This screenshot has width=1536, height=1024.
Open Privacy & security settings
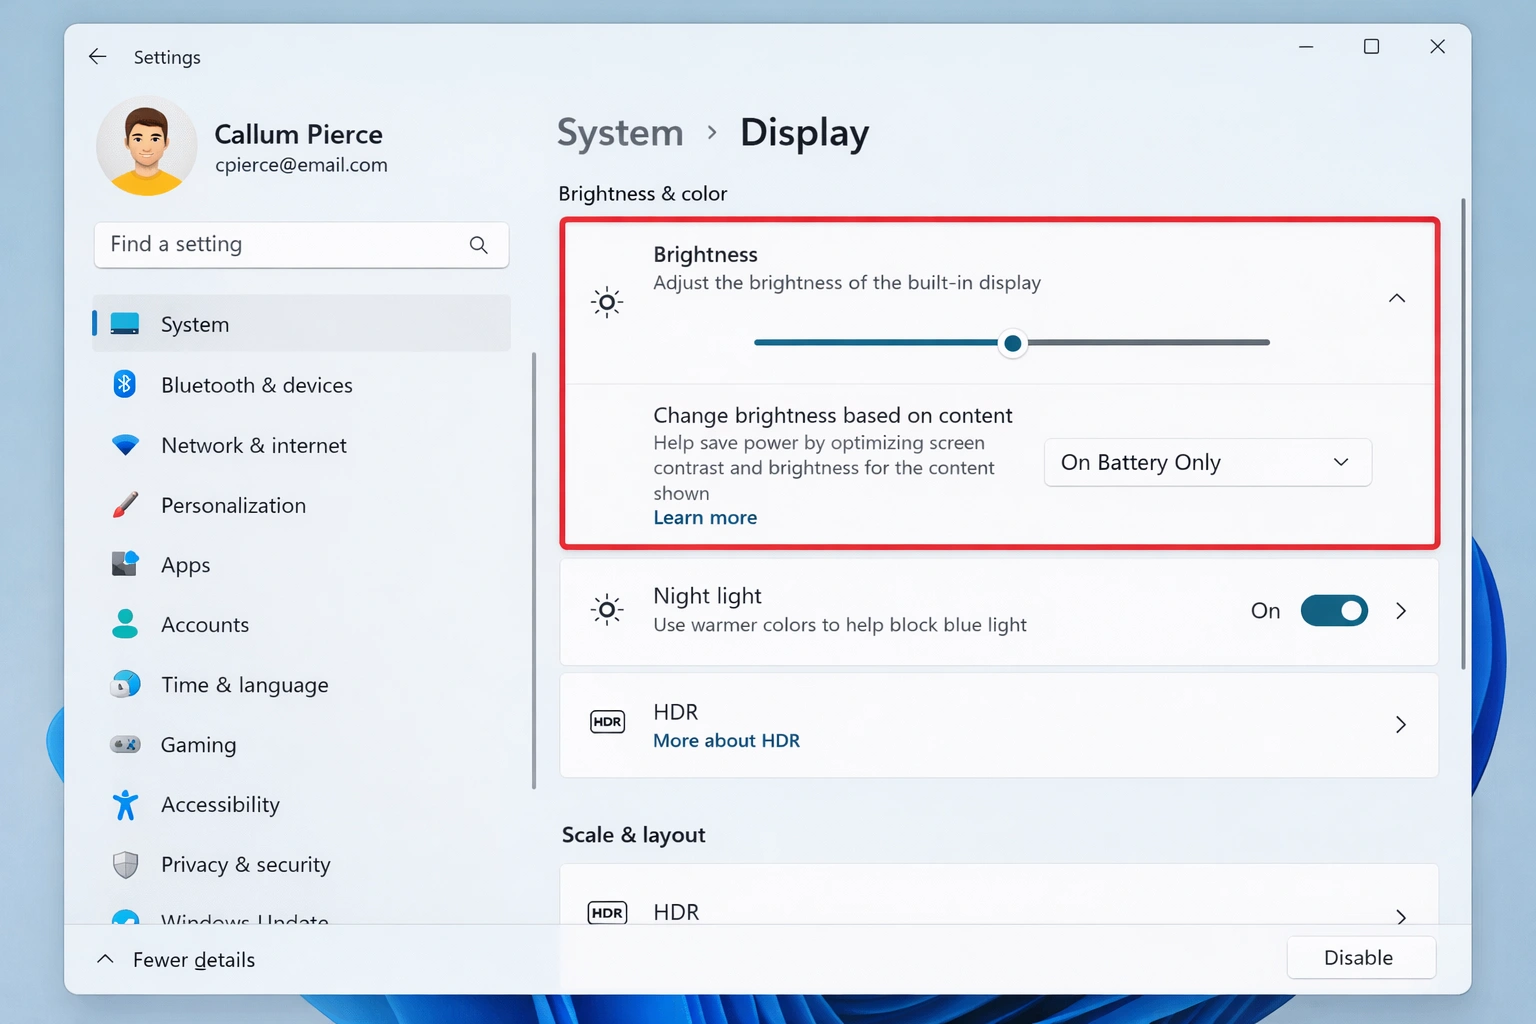(x=245, y=864)
